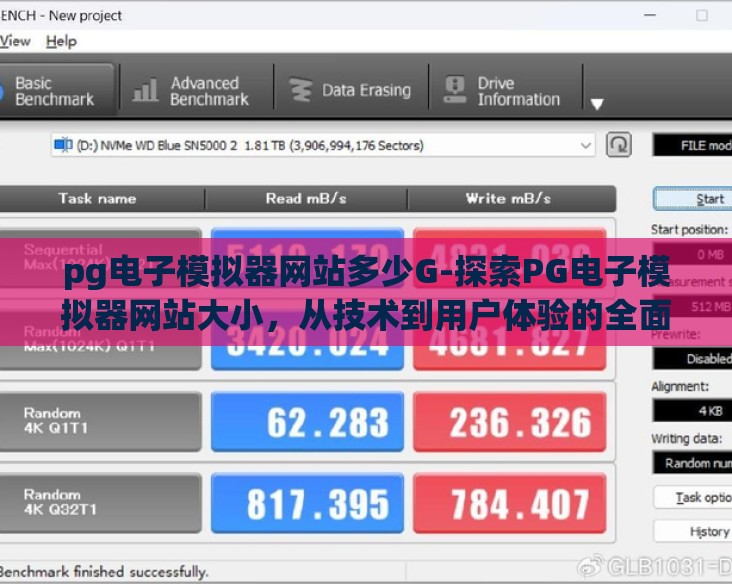Click the 817.395 read result
Viewport: 732px width, 584px height.
(x=307, y=503)
